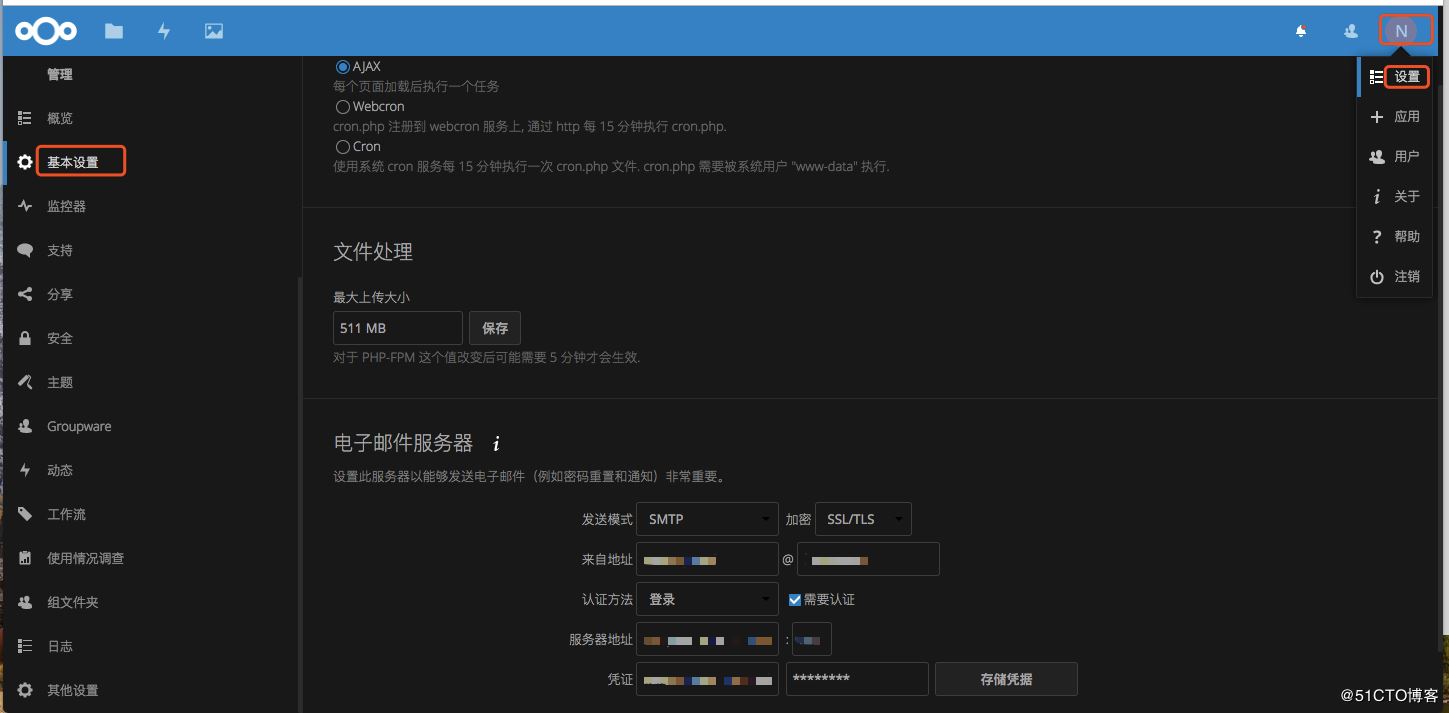Click the Nextcloud logo

[x=46, y=31]
